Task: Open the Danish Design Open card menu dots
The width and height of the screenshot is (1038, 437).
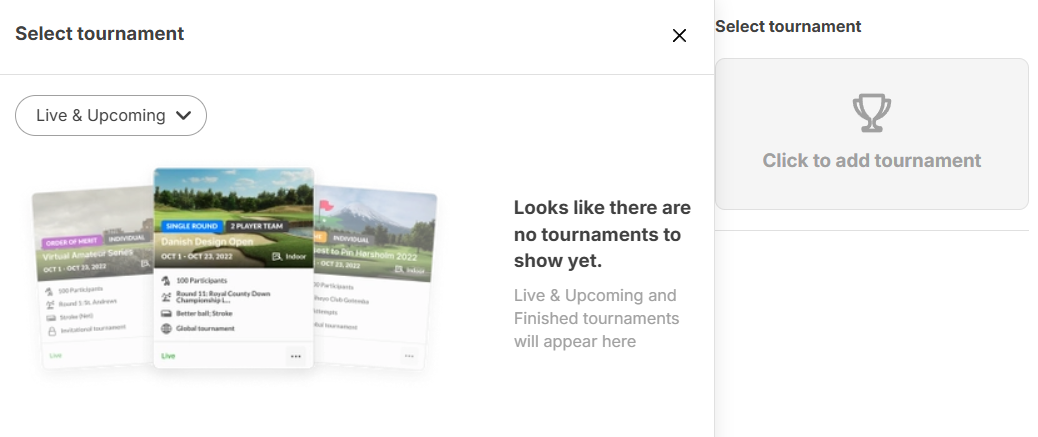Action: pyautogui.click(x=296, y=356)
